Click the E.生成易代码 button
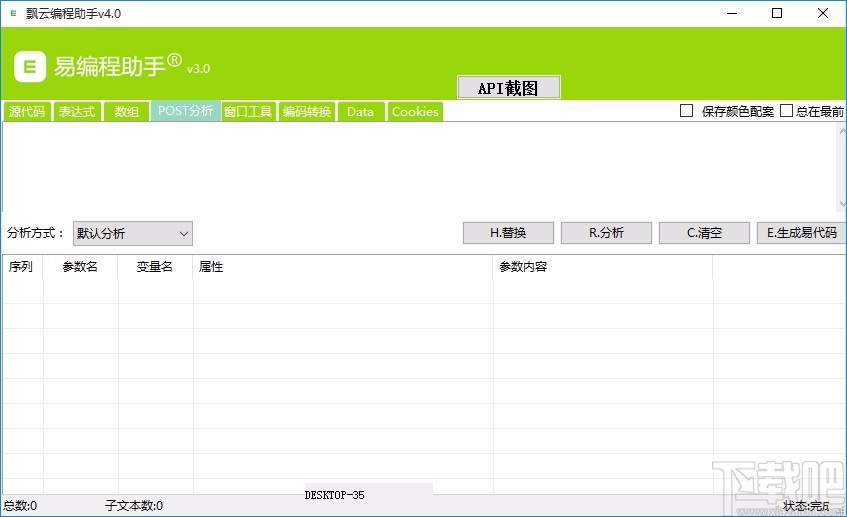 pos(802,233)
